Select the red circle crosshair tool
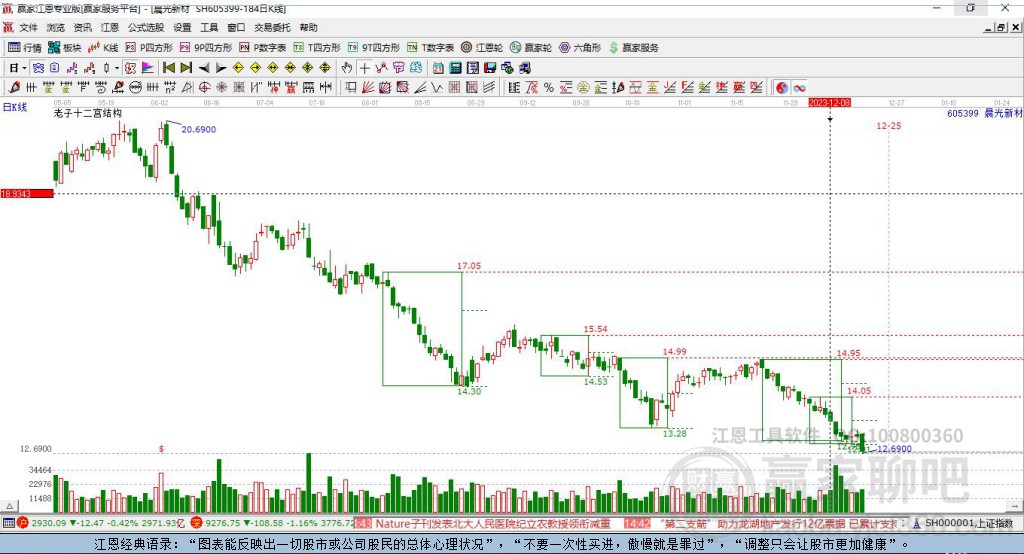The height and width of the screenshot is (554, 1024). point(204,88)
